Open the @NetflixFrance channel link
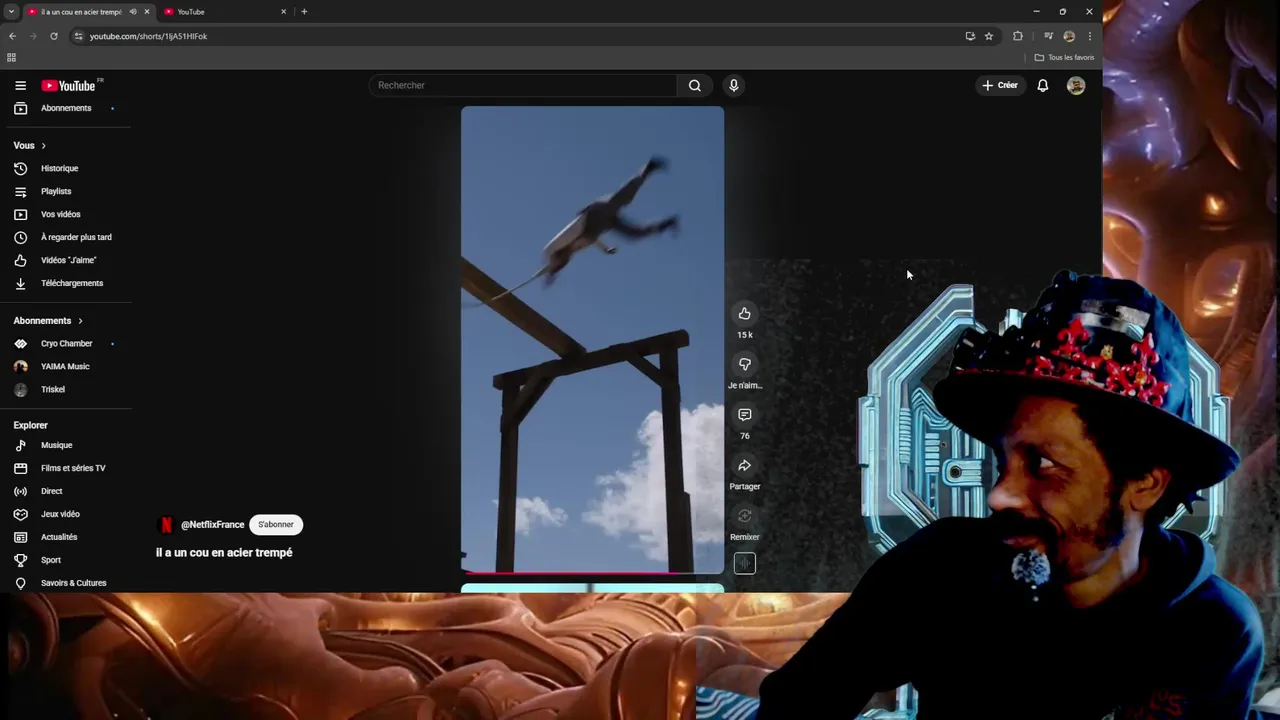Viewport: 1280px width, 720px height. [212, 524]
